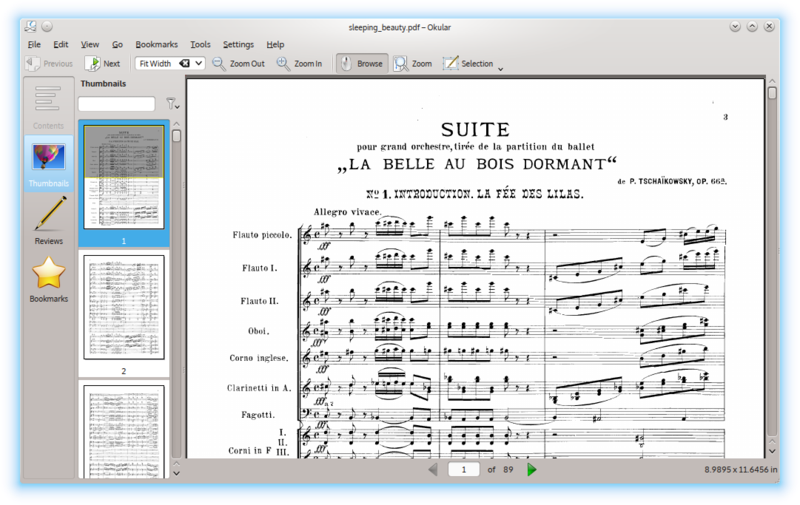800x505 pixels.
Task: Click the previous page arrow at bottom
Action: pos(433,469)
